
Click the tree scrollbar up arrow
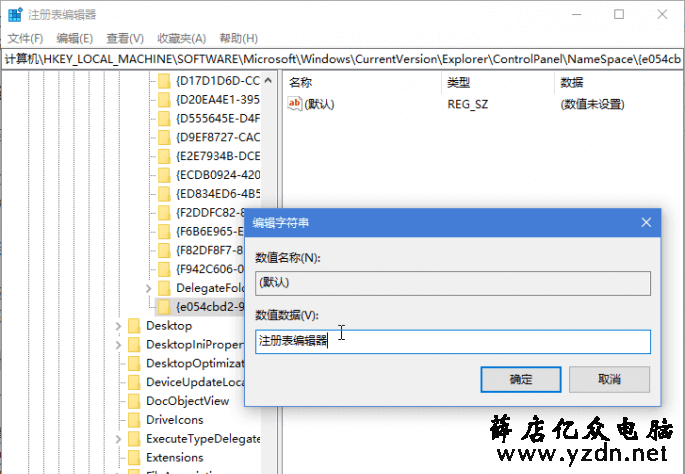coord(268,80)
